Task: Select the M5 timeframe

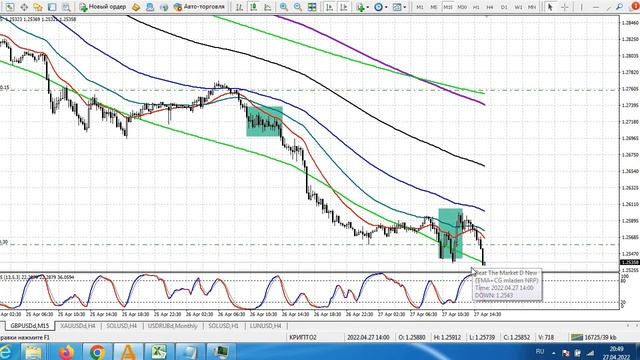Action: click(x=433, y=7)
